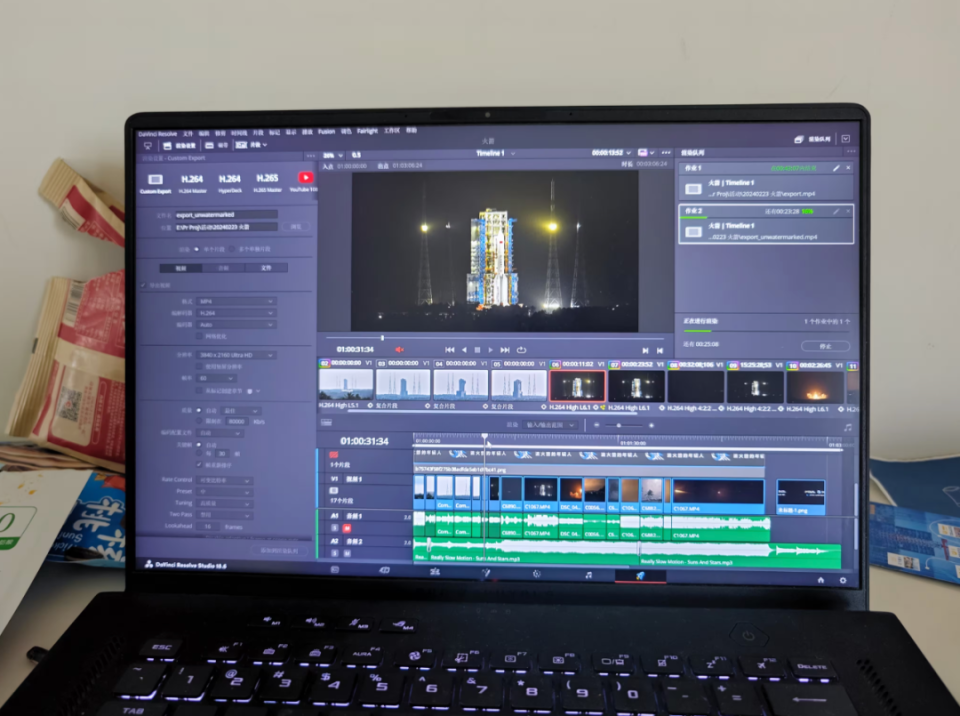960x716 pixels.
Task: Remove job 1 from the render queue
Action: click(848, 168)
